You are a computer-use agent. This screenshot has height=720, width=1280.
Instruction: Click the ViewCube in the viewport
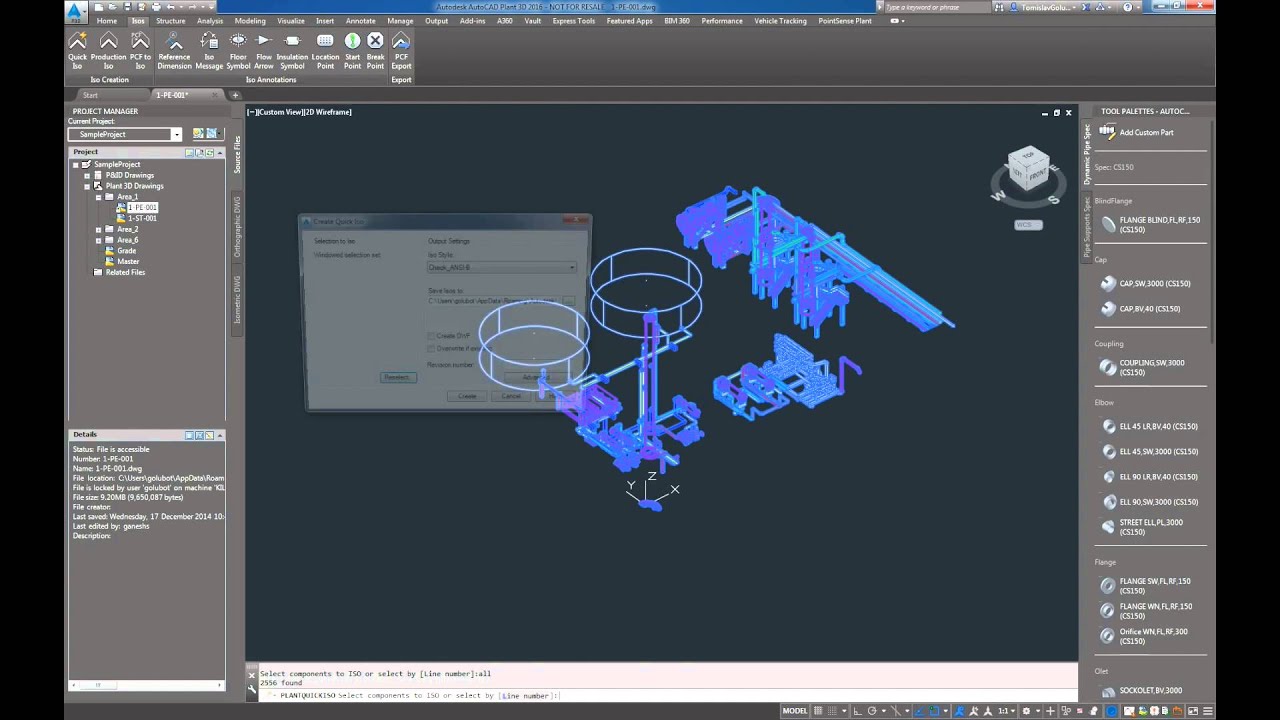pyautogui.click(x=1028, y=170)
